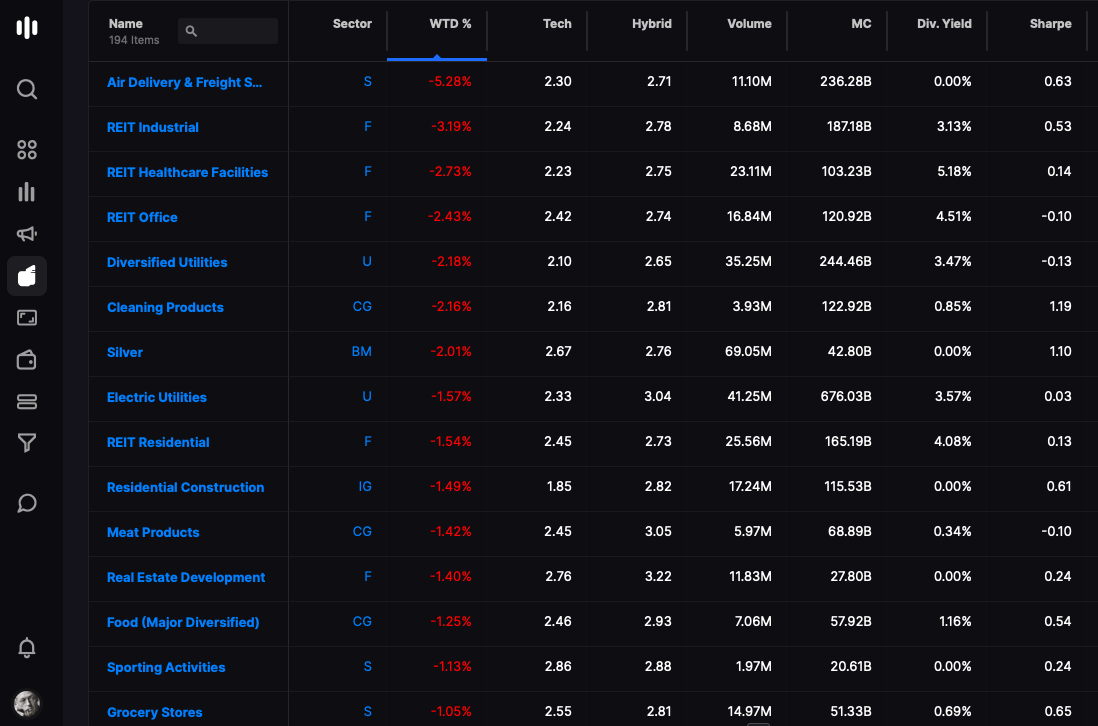This screenshot has width=1098, height=726.
Task: Open the Food (Major Diversified) link
Action: [x=183, y=622]
